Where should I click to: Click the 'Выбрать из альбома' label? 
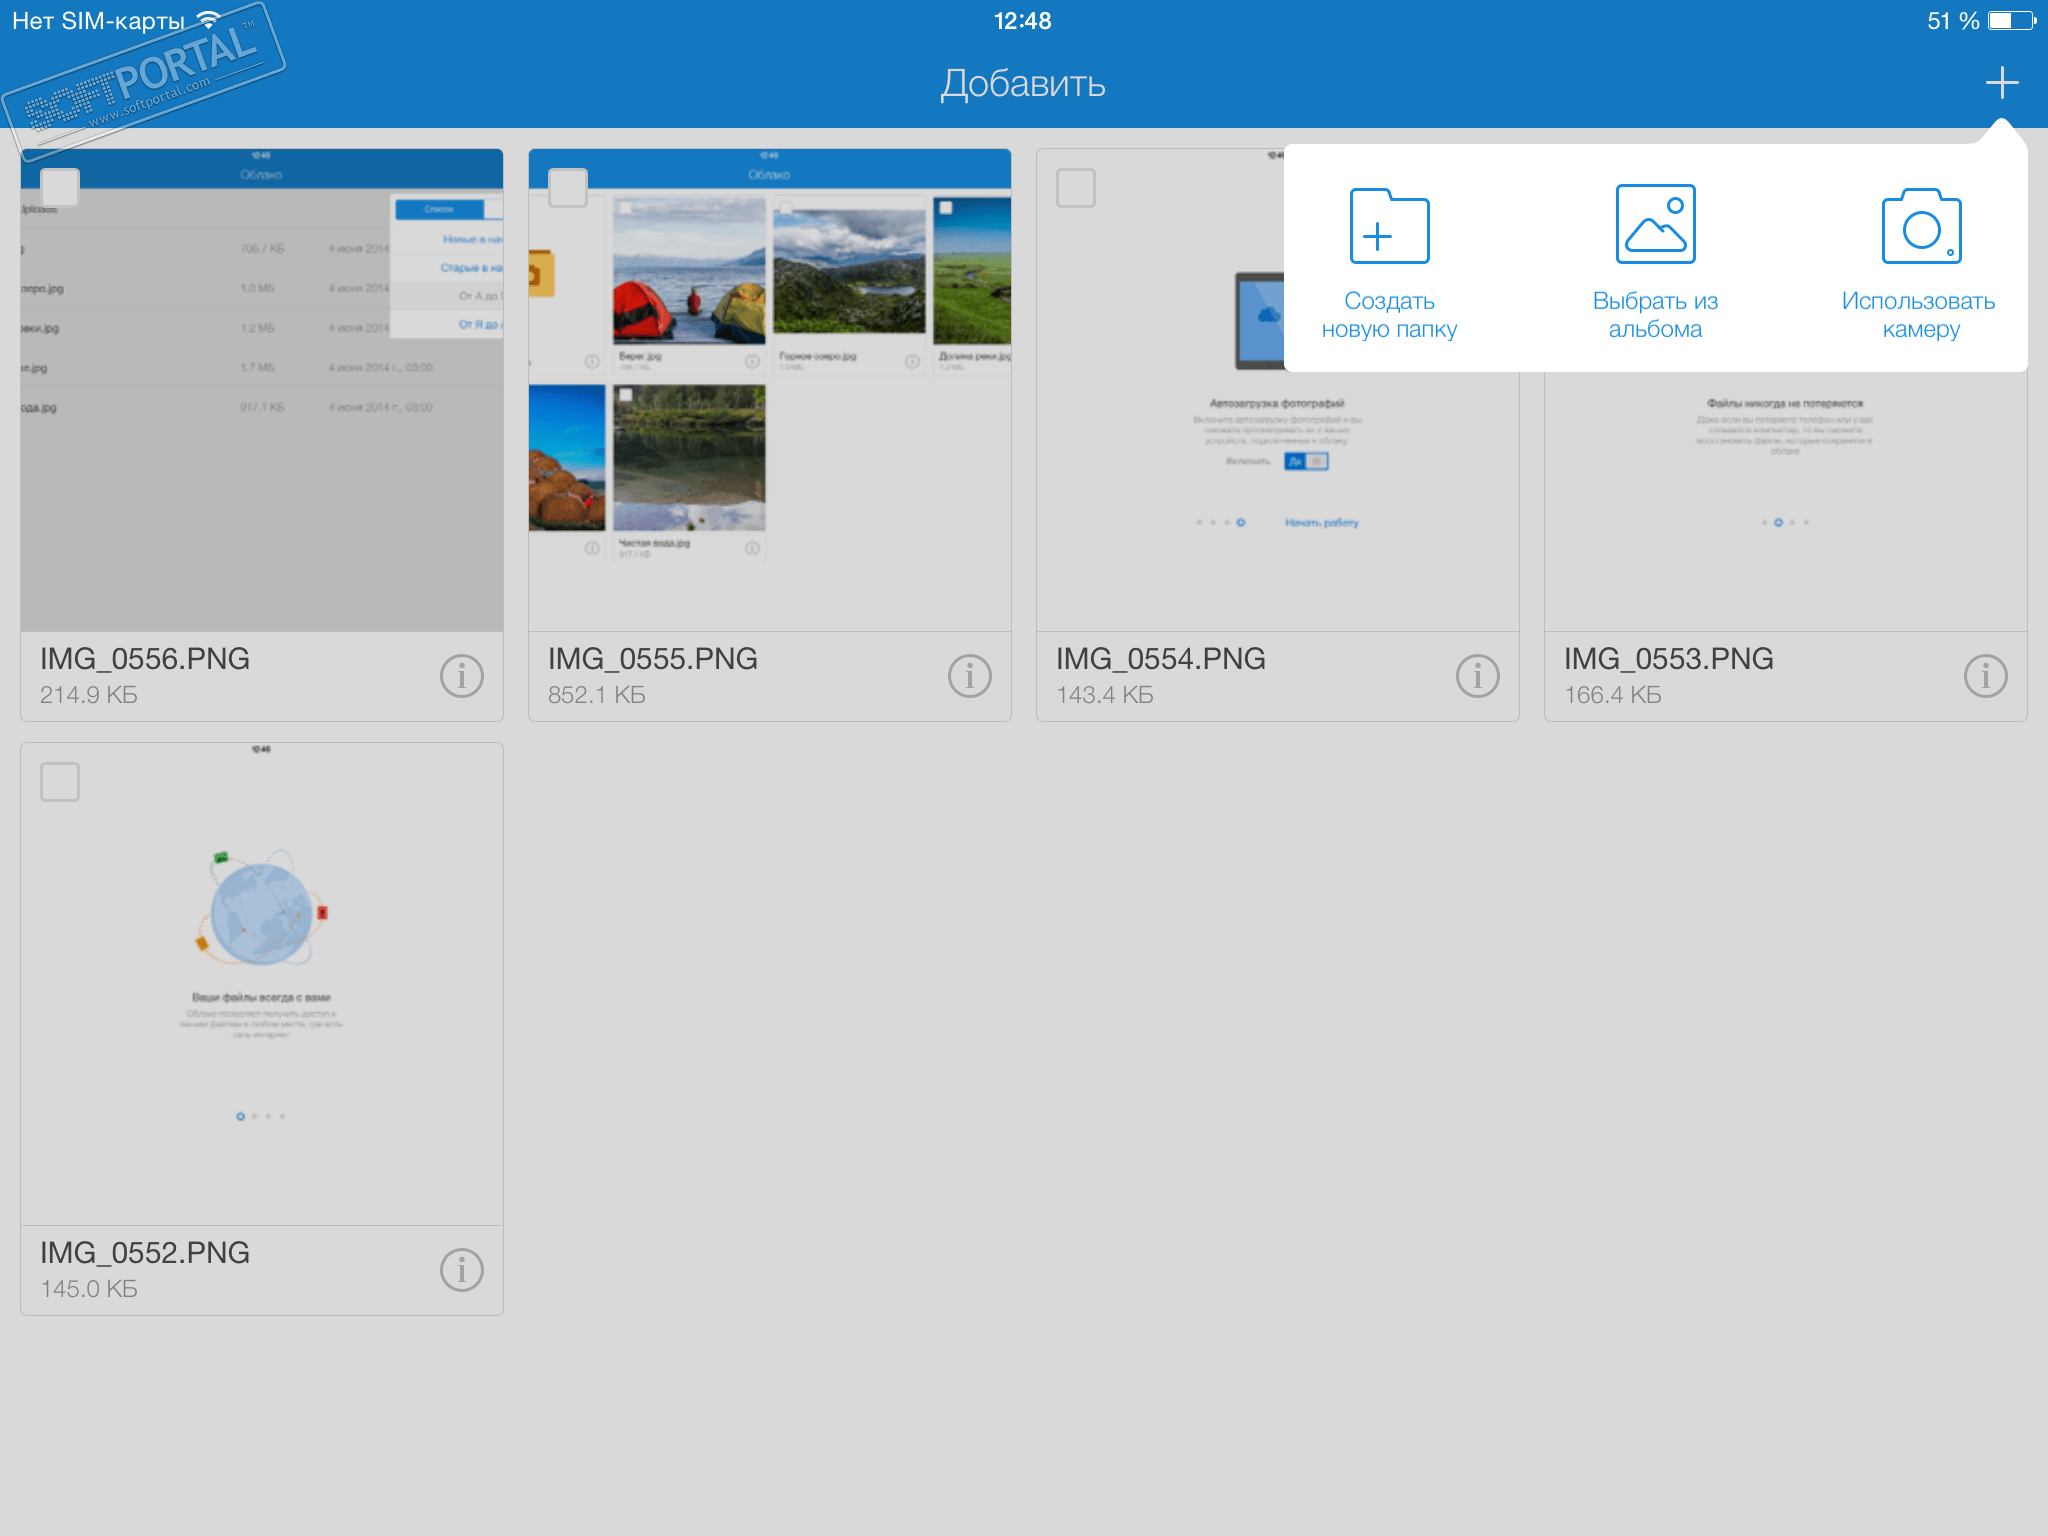1655,315
